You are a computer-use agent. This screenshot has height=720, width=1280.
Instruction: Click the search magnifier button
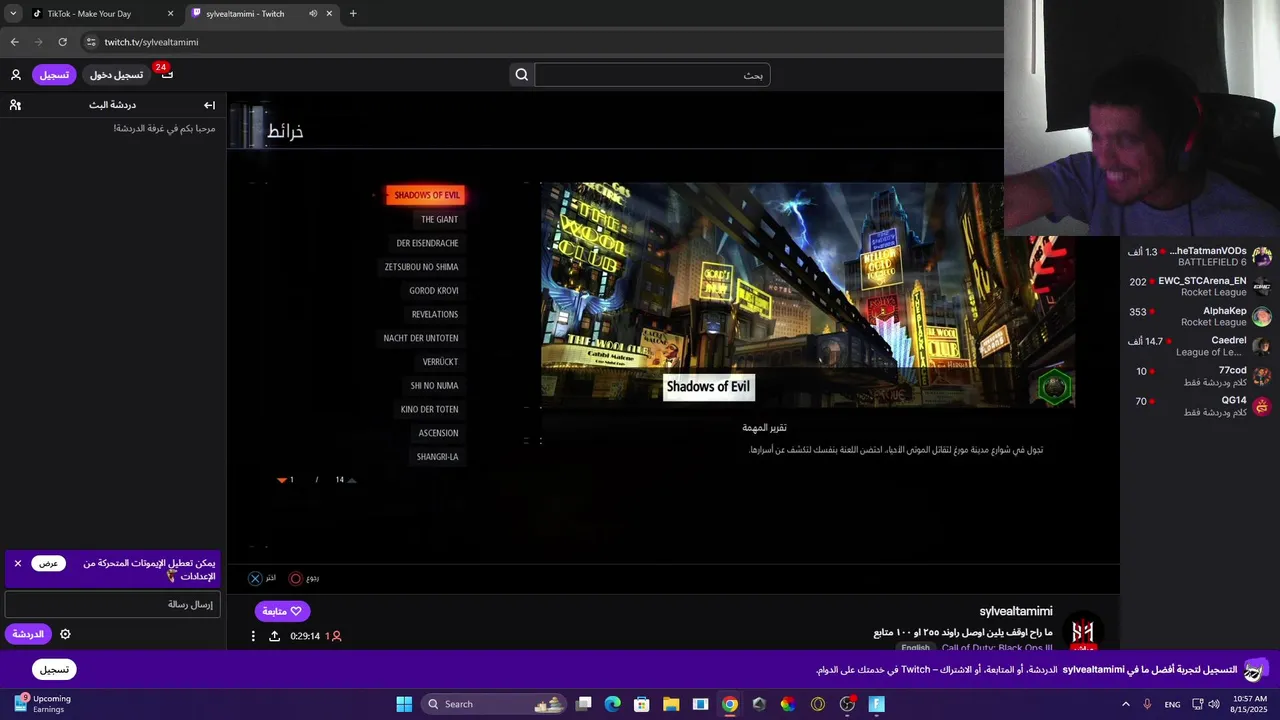(521, 75)
